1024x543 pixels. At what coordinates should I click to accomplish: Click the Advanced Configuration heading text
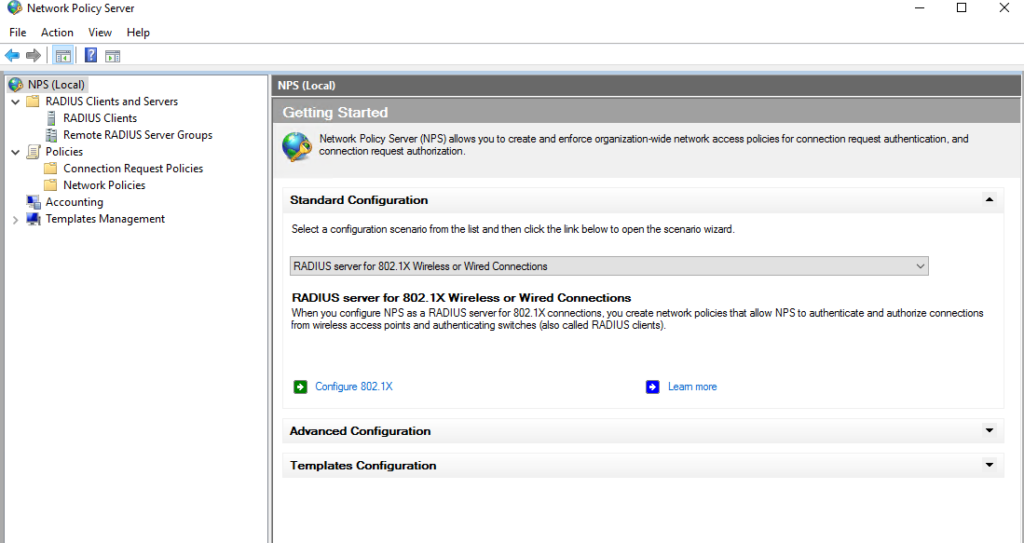coord(360,431)
